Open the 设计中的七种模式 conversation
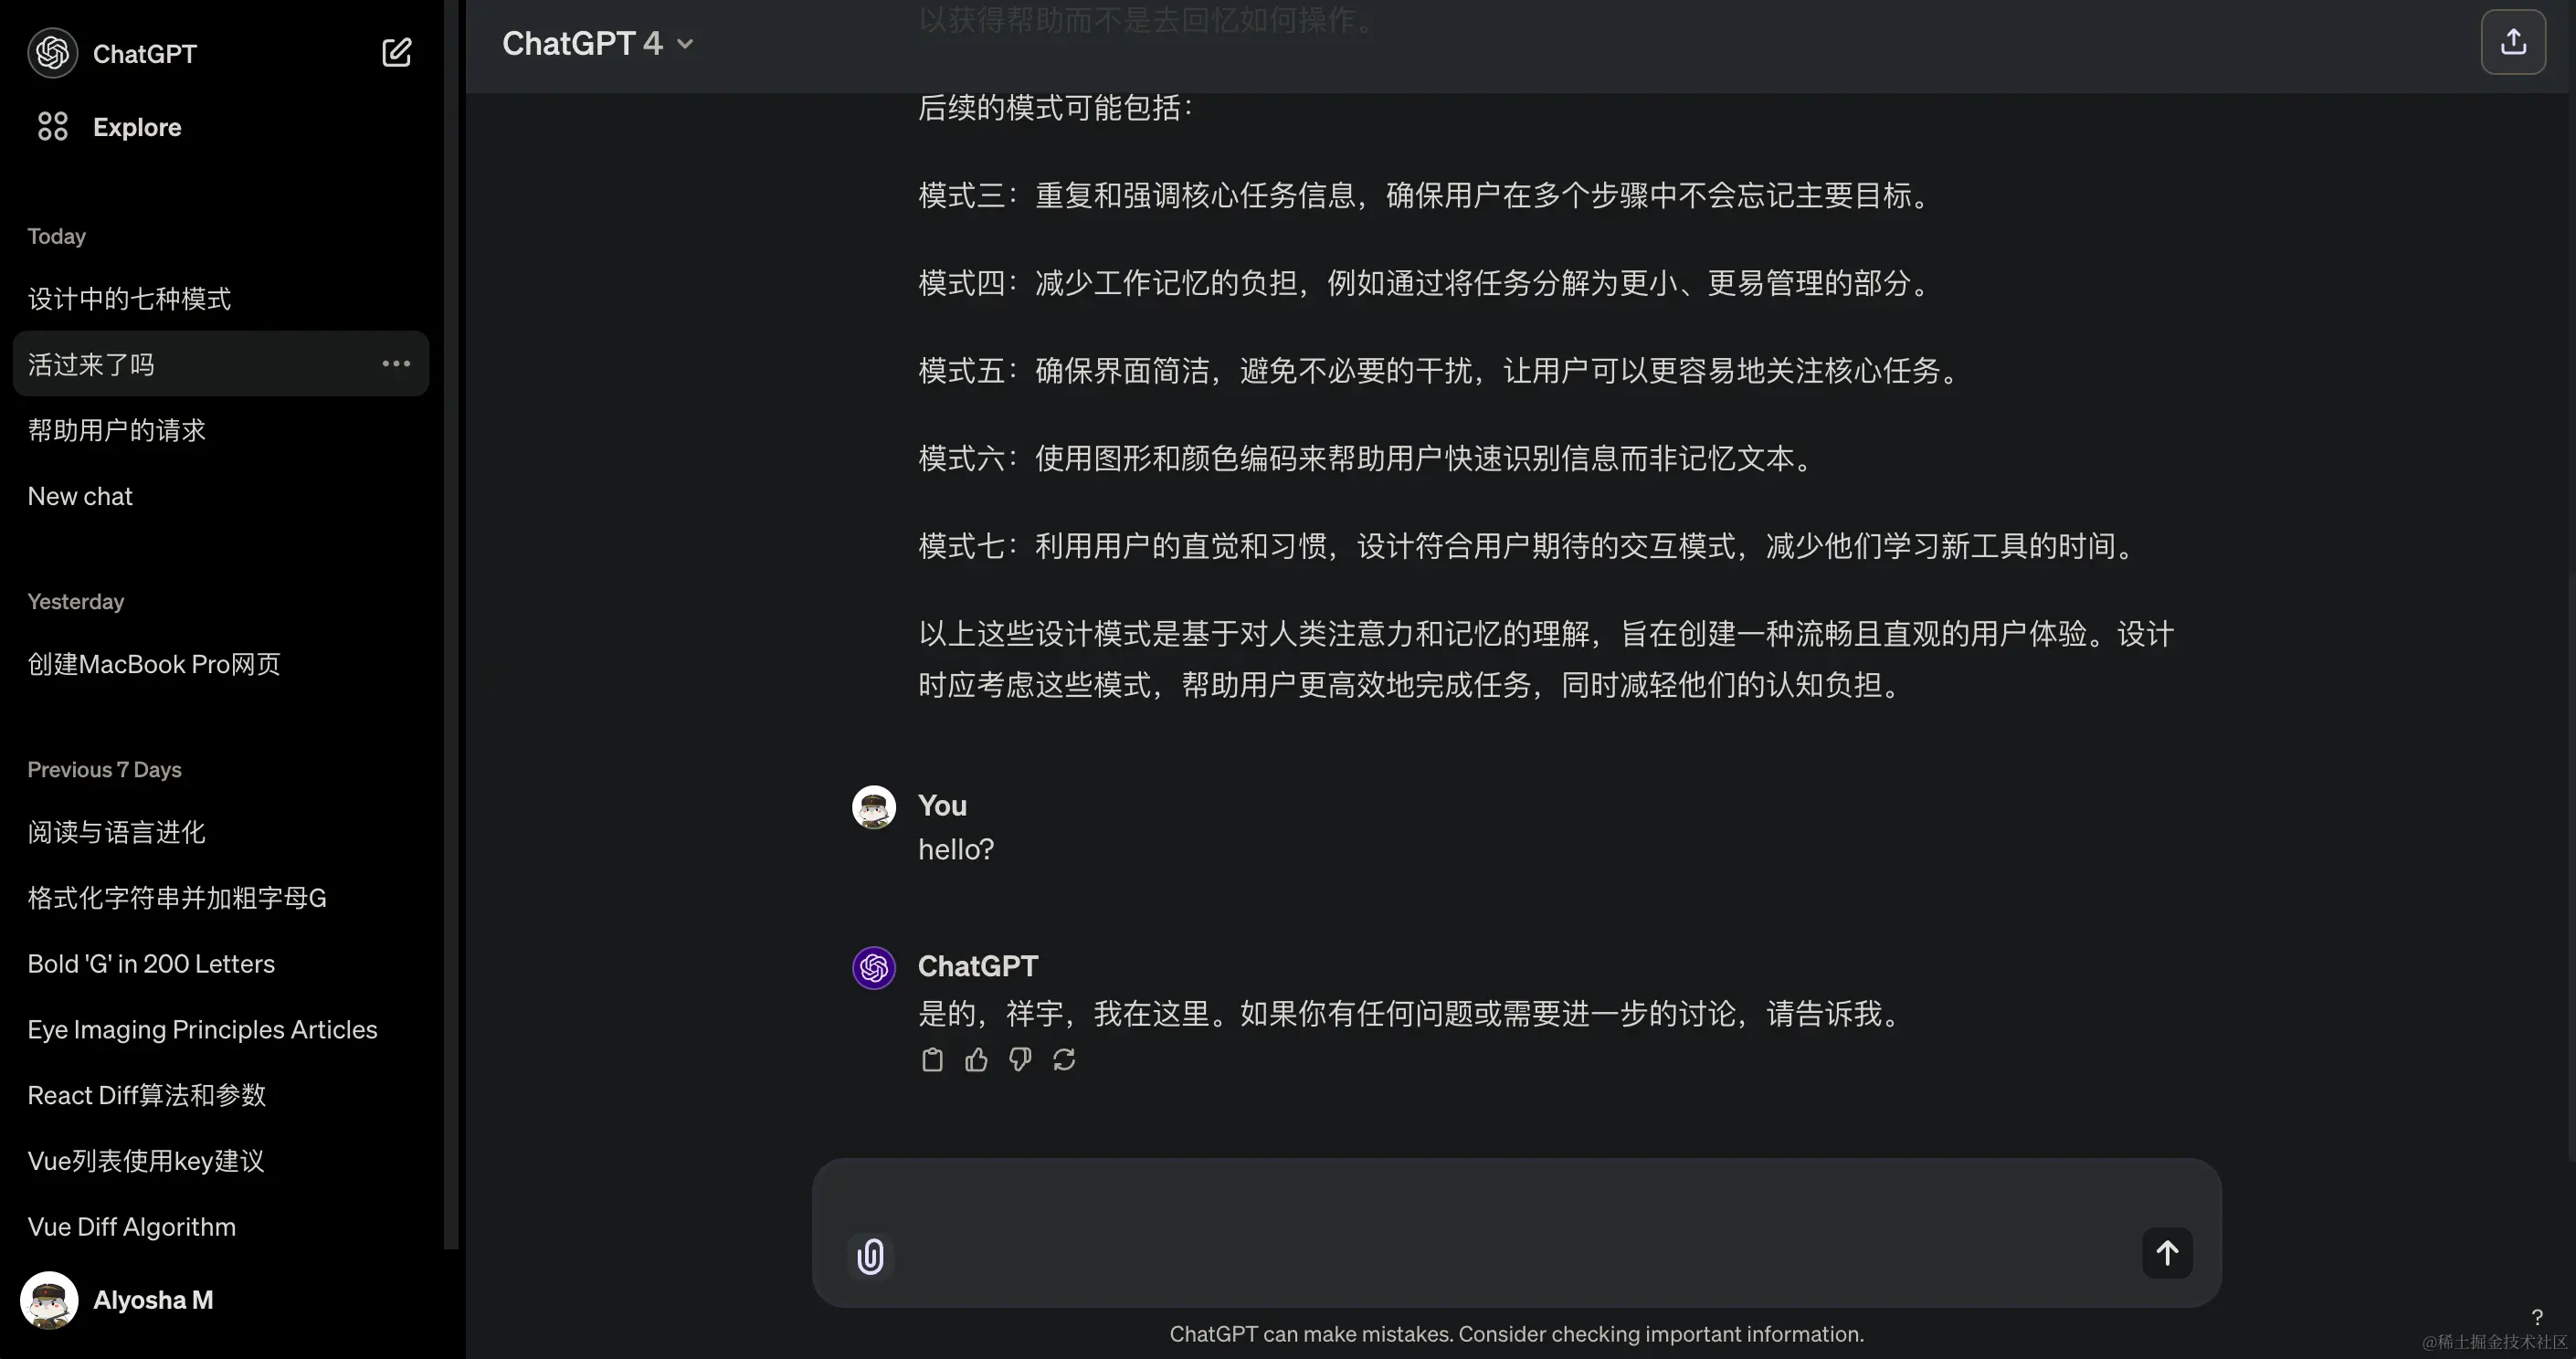Screen dimensions: 2576x1359 (130, 299)
